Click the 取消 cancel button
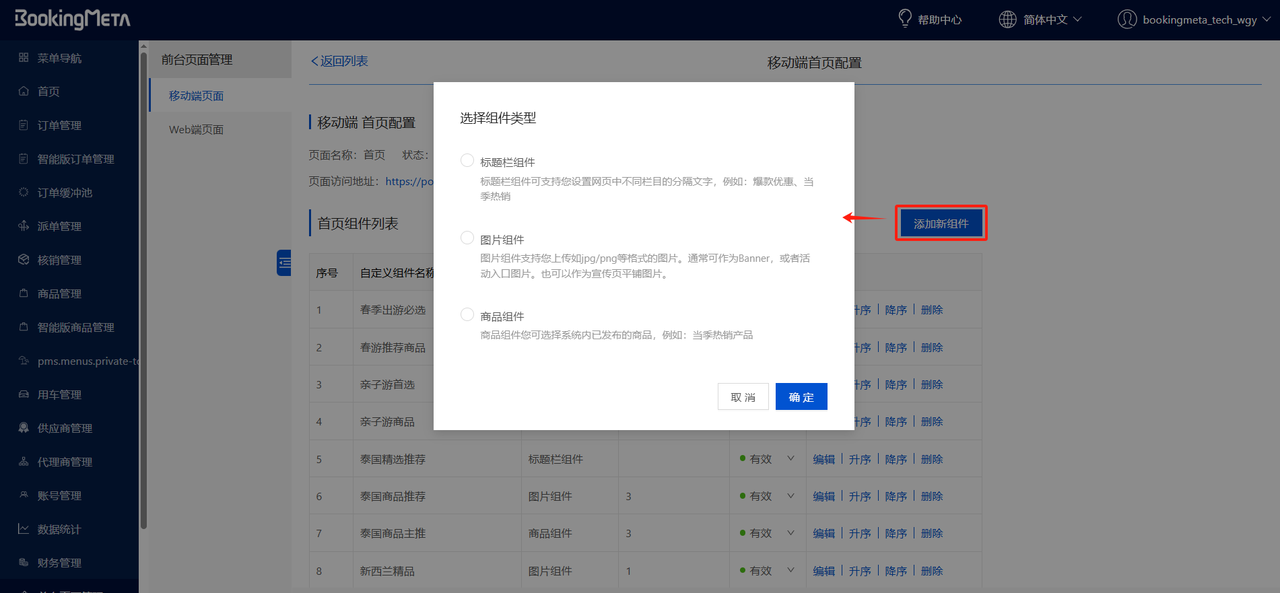 point(743,396)
